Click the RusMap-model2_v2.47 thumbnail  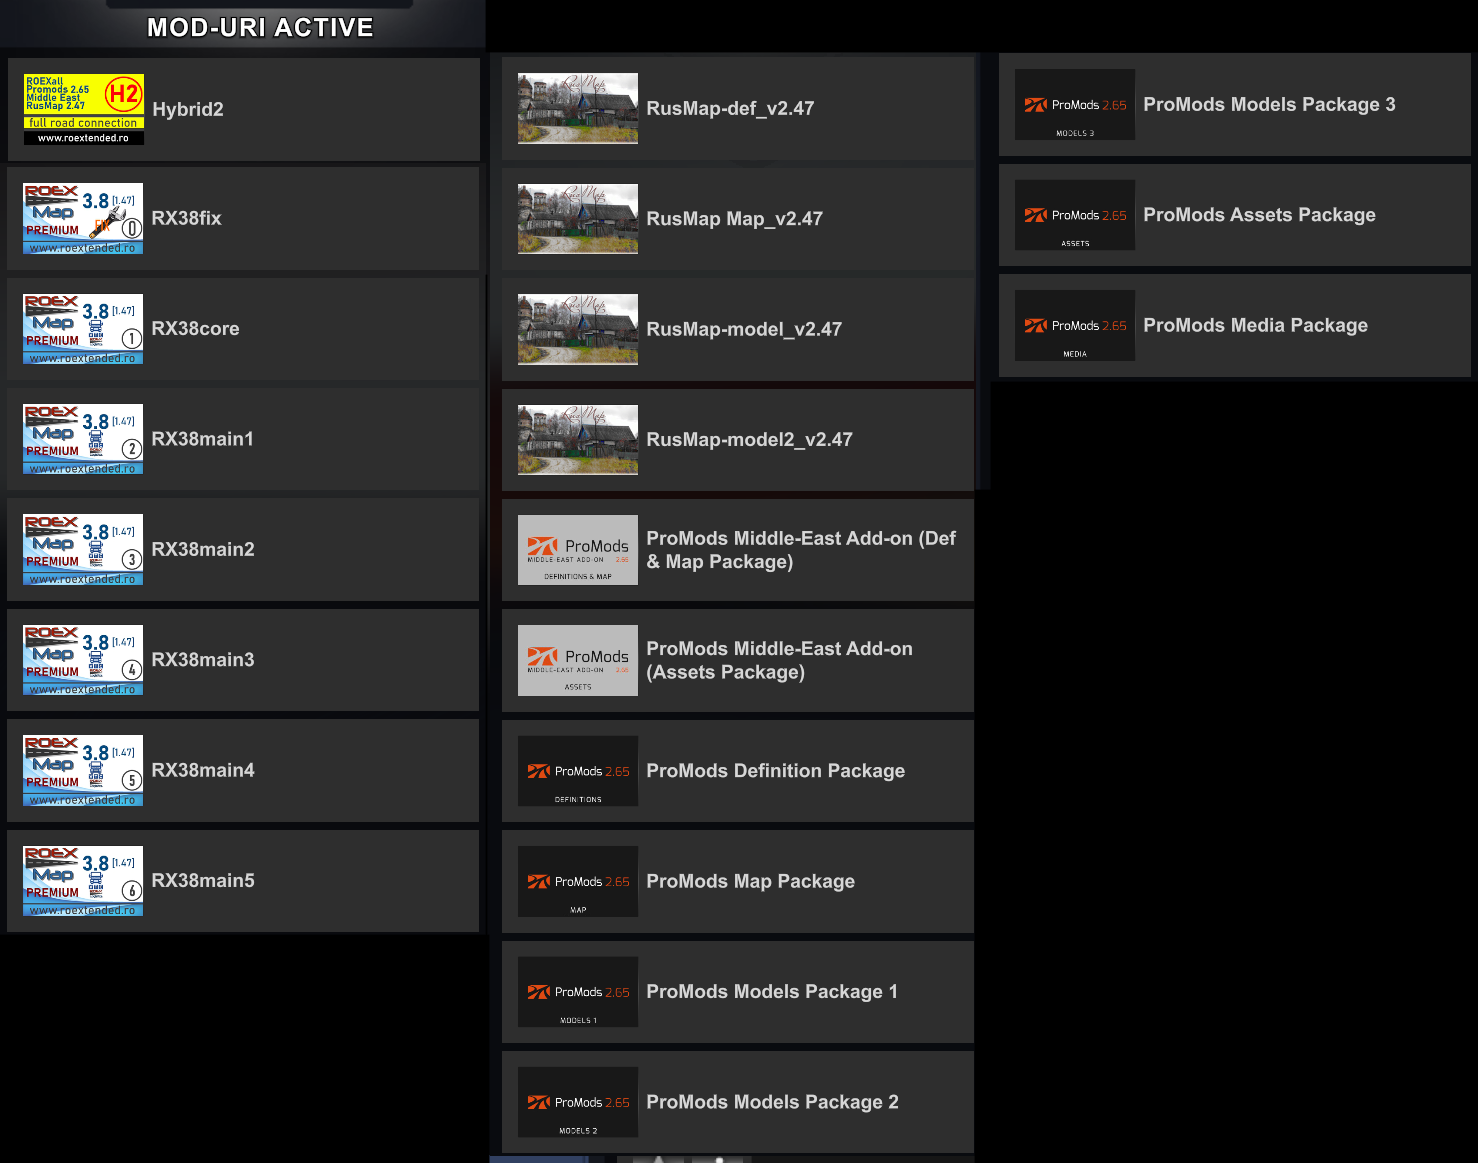(578, 440)
